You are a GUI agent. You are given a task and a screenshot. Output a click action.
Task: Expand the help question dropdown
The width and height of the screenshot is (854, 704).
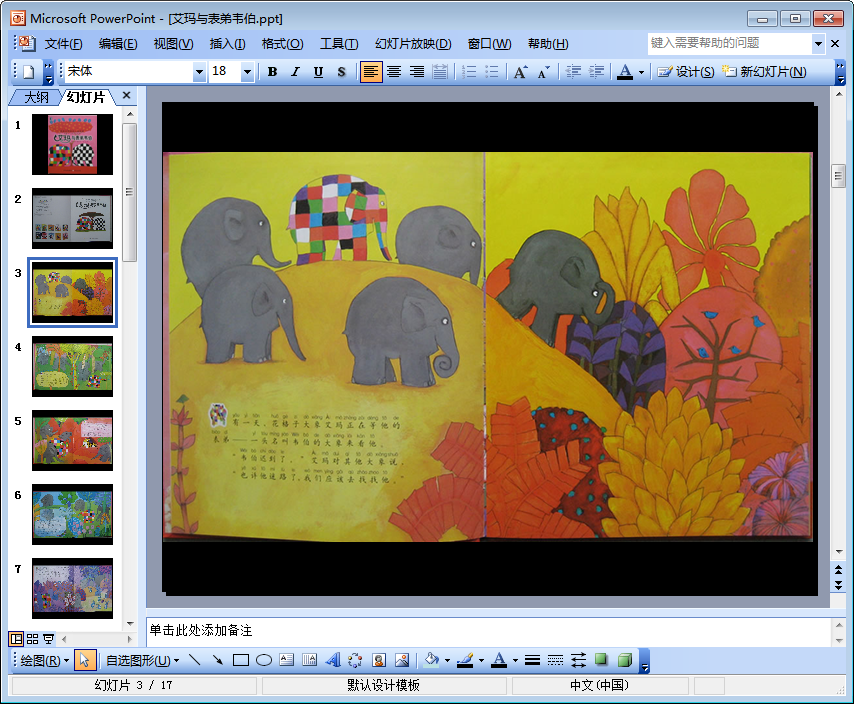tap(818, 44)
